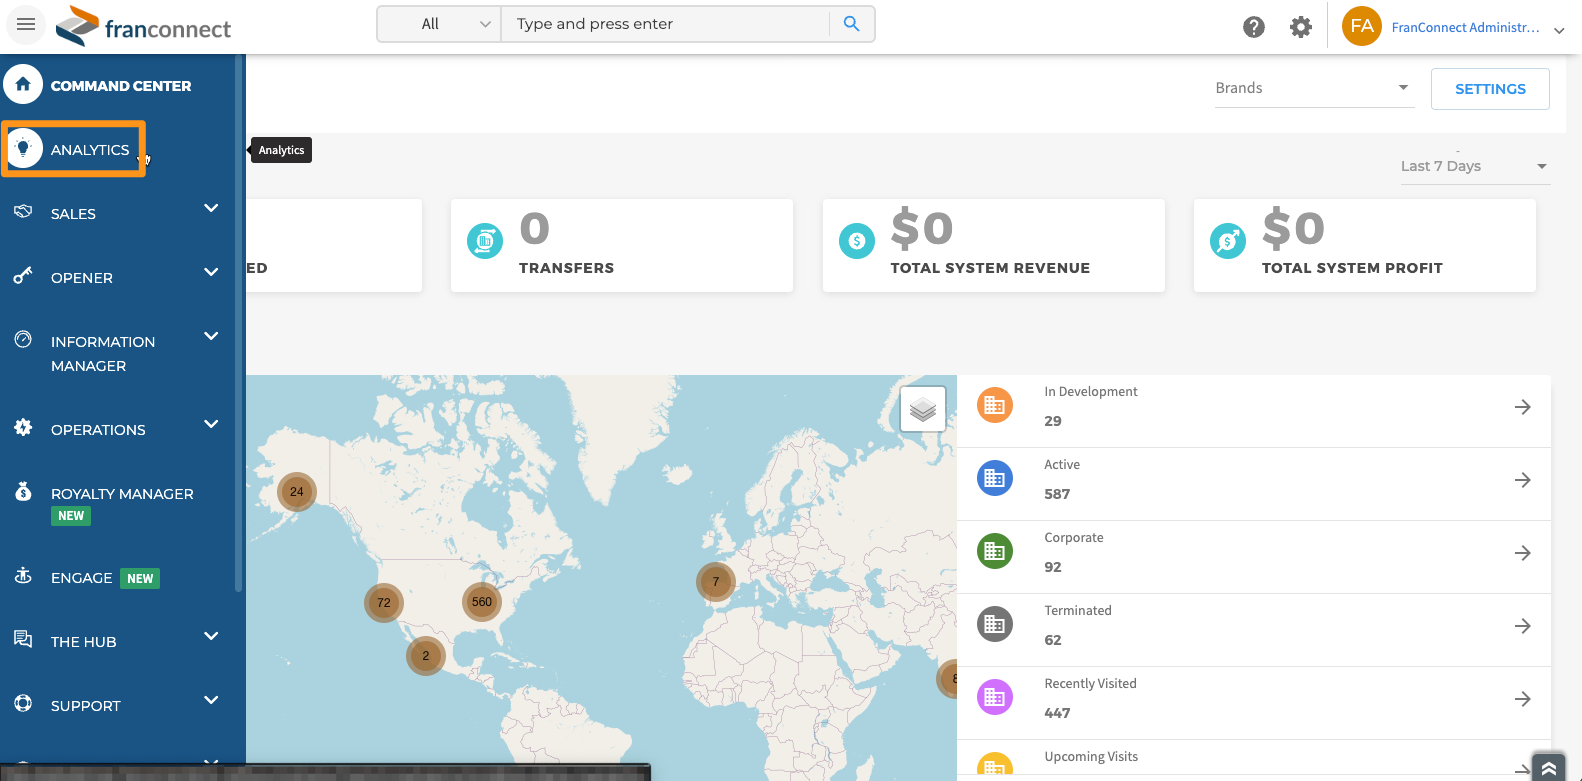This screenshot has height=781, width=1582.
Task: Click the Recently Visited purple building icon
Action: tap(995, 697)
